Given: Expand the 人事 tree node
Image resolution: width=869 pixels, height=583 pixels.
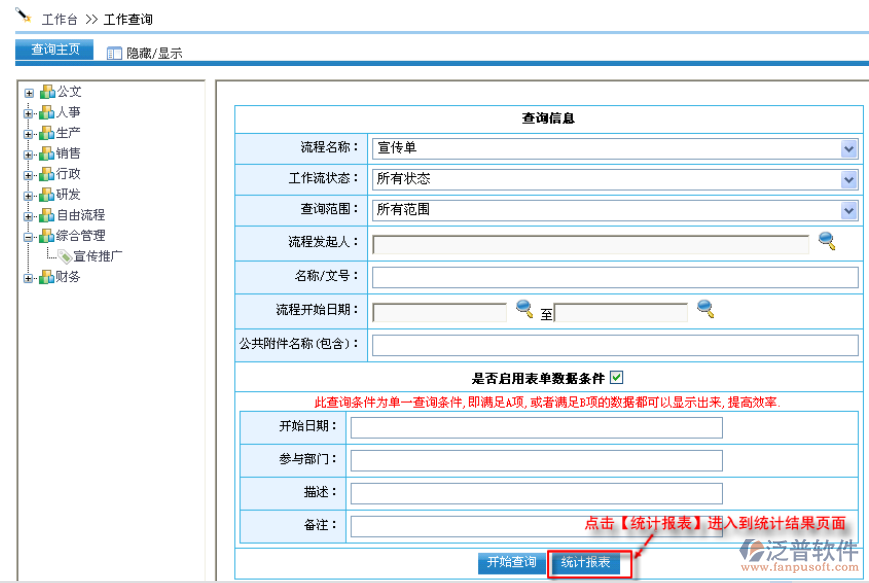Looking at the screenshot, I should pos(29,113).
